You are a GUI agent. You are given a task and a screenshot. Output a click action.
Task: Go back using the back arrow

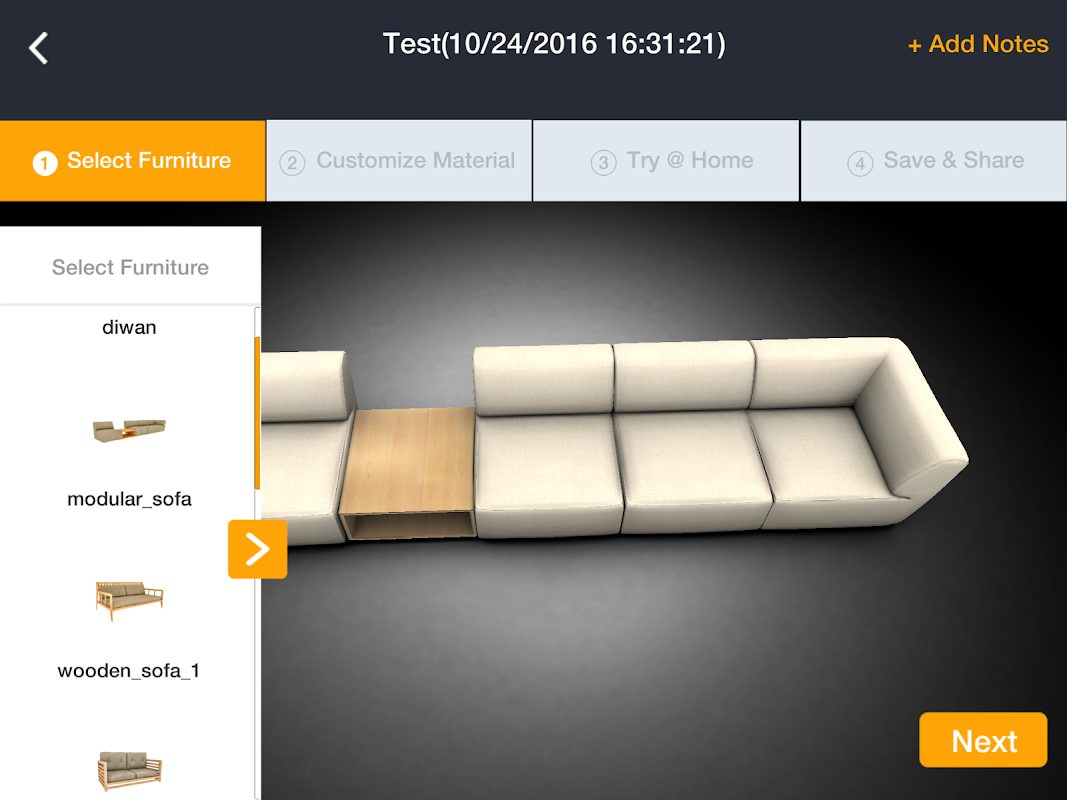(x=38, y=48)
